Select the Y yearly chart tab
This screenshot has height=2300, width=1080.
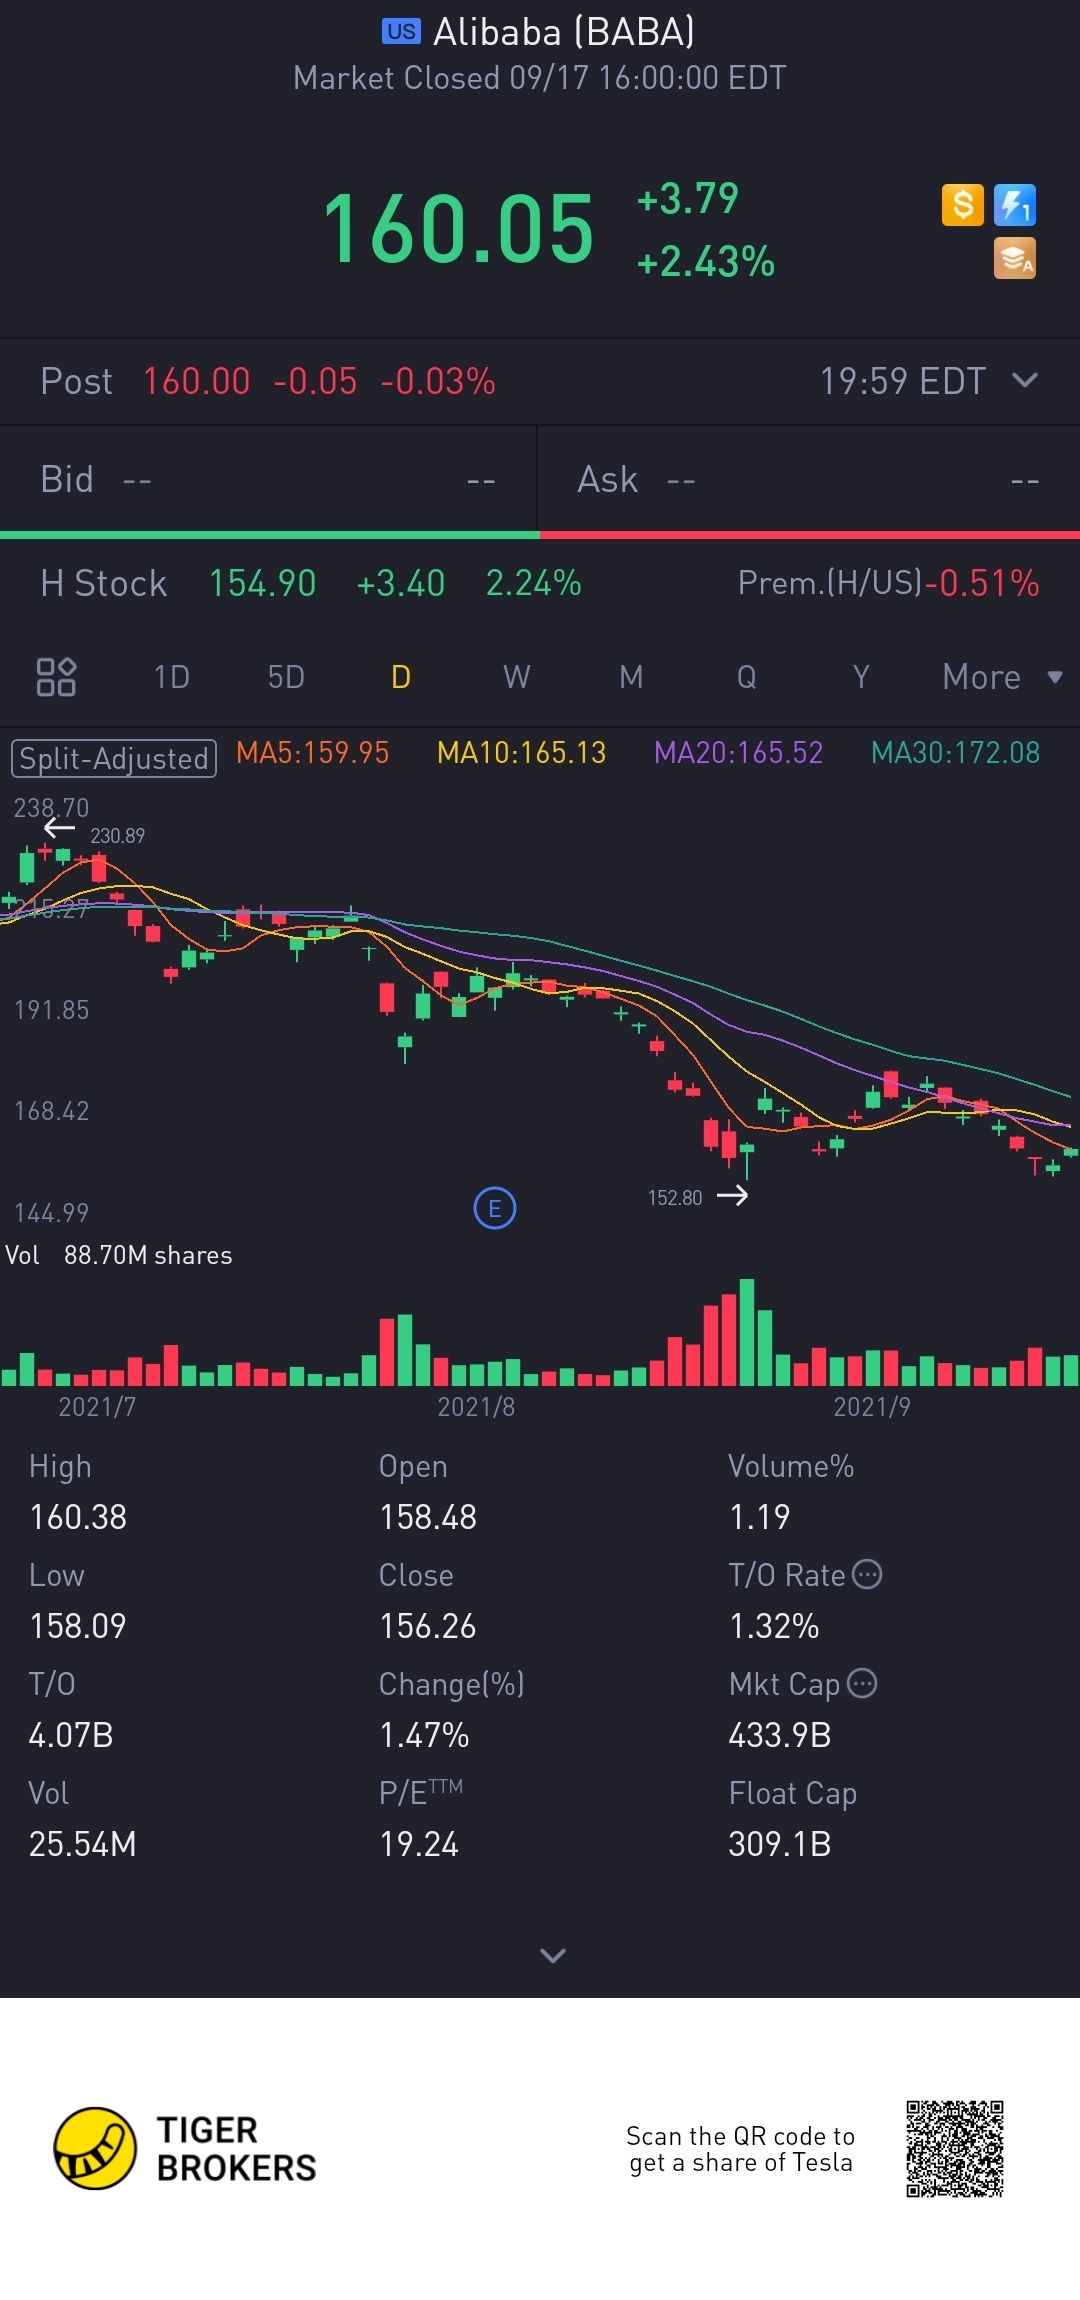tap(861, 677)
